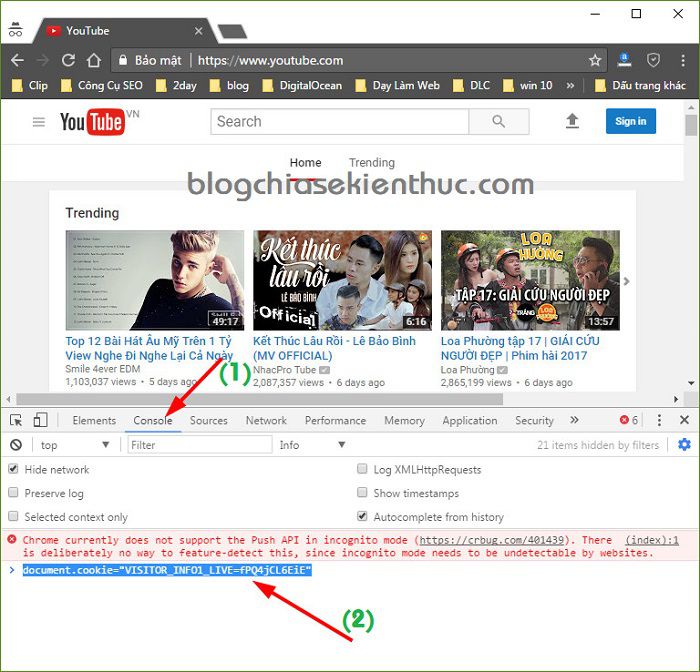Click the YouTube upload arrow icon

tap(572, 121)
